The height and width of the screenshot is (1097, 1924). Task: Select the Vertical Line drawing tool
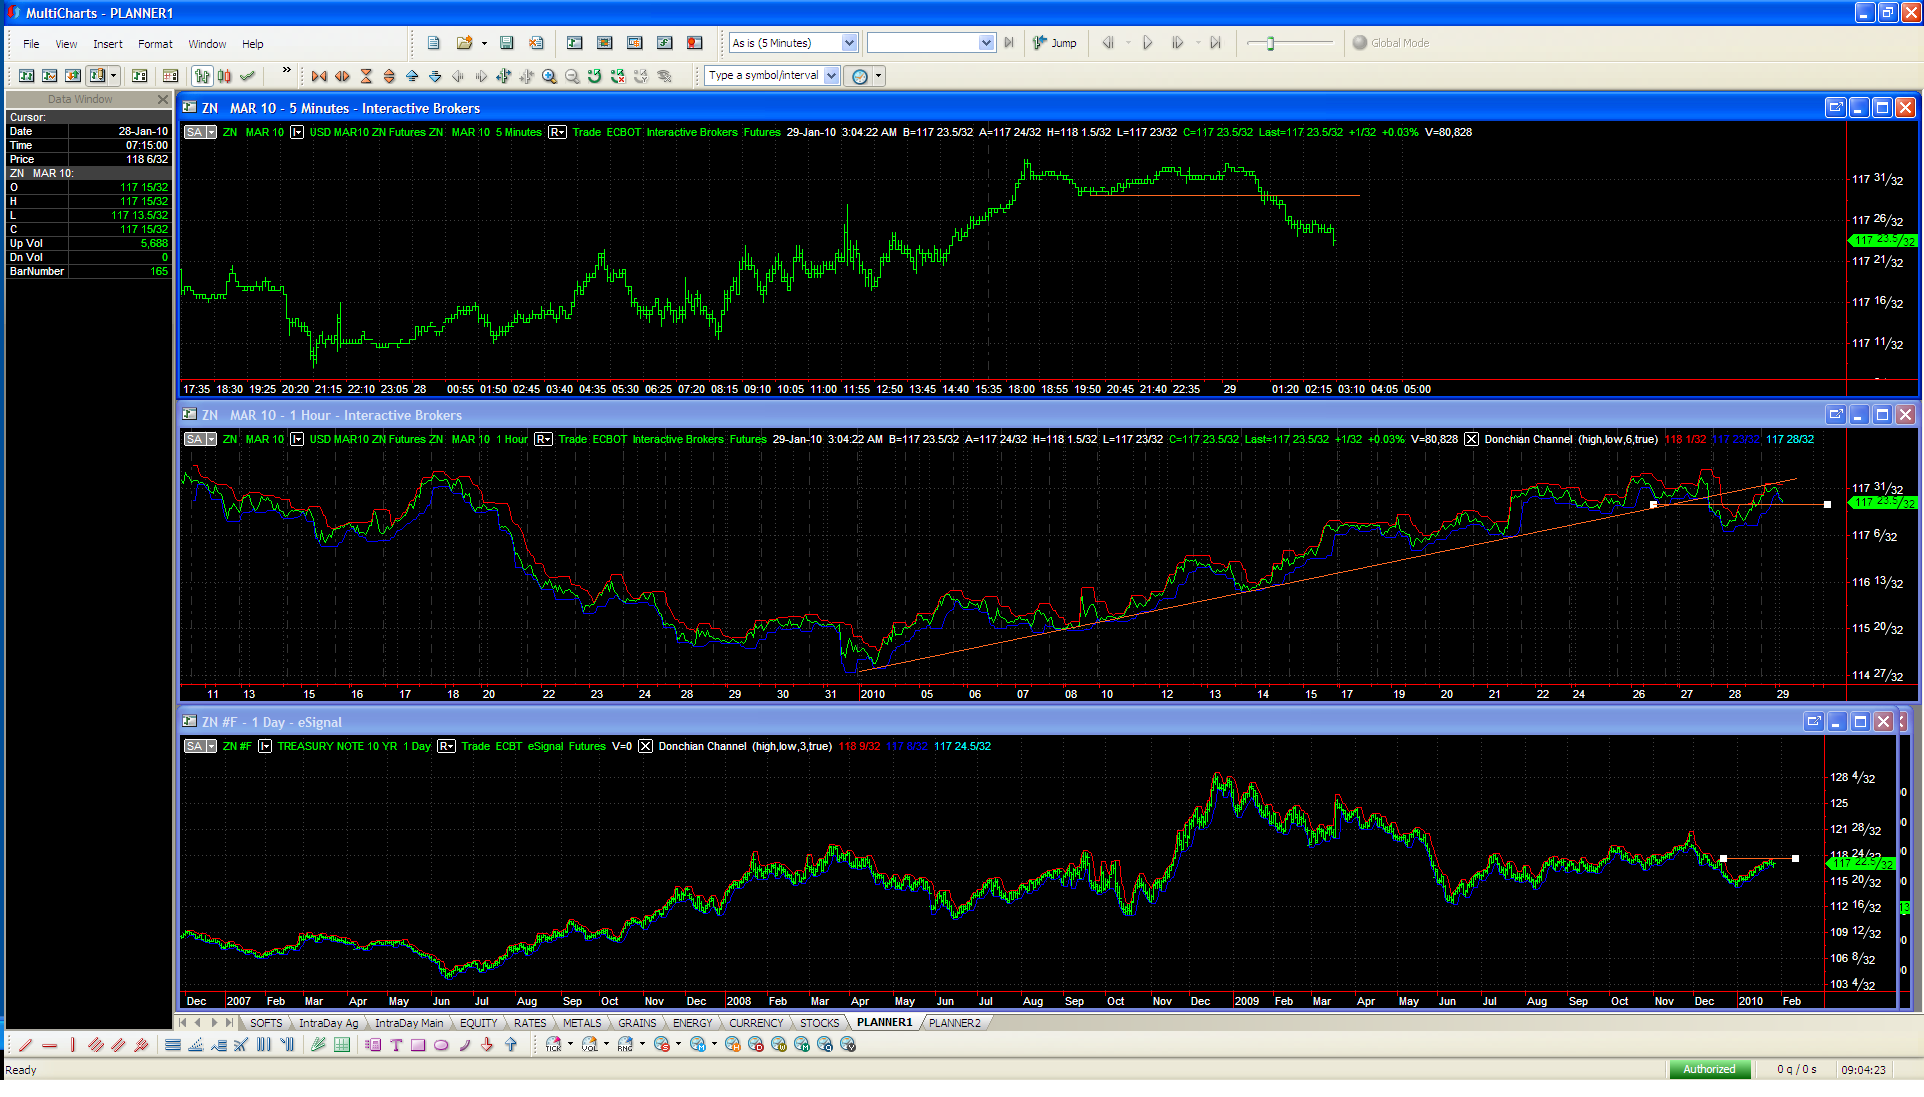pos(72,1045)
